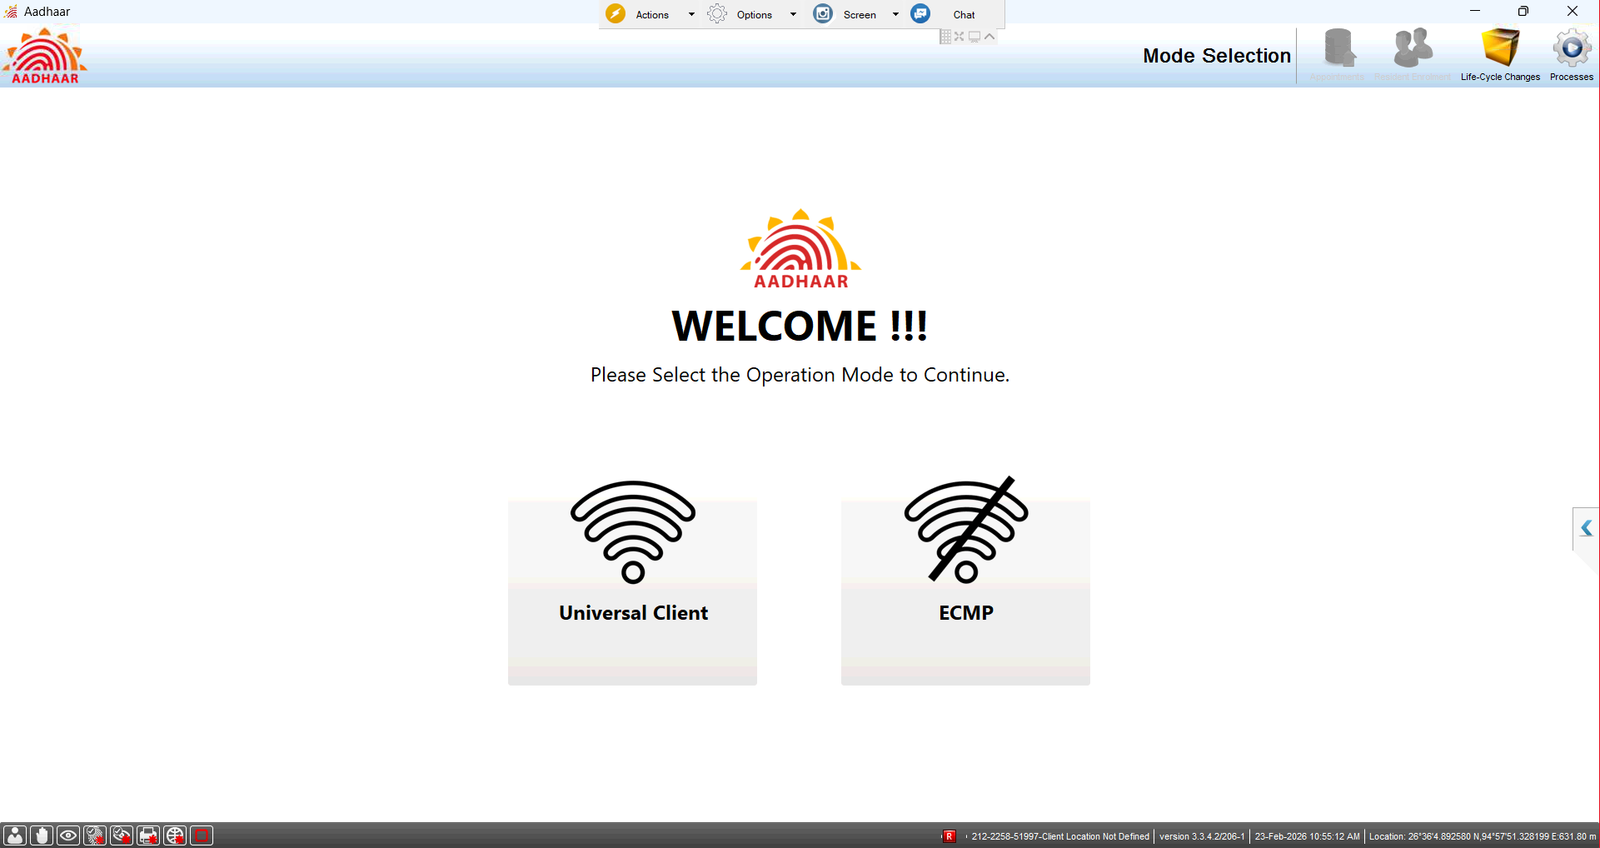Image resolution: width=1600 pixels, height=848 pixels.
Task: Click the fingerprint device status icon
Action: pyautogui.click(x=95, y=835)
